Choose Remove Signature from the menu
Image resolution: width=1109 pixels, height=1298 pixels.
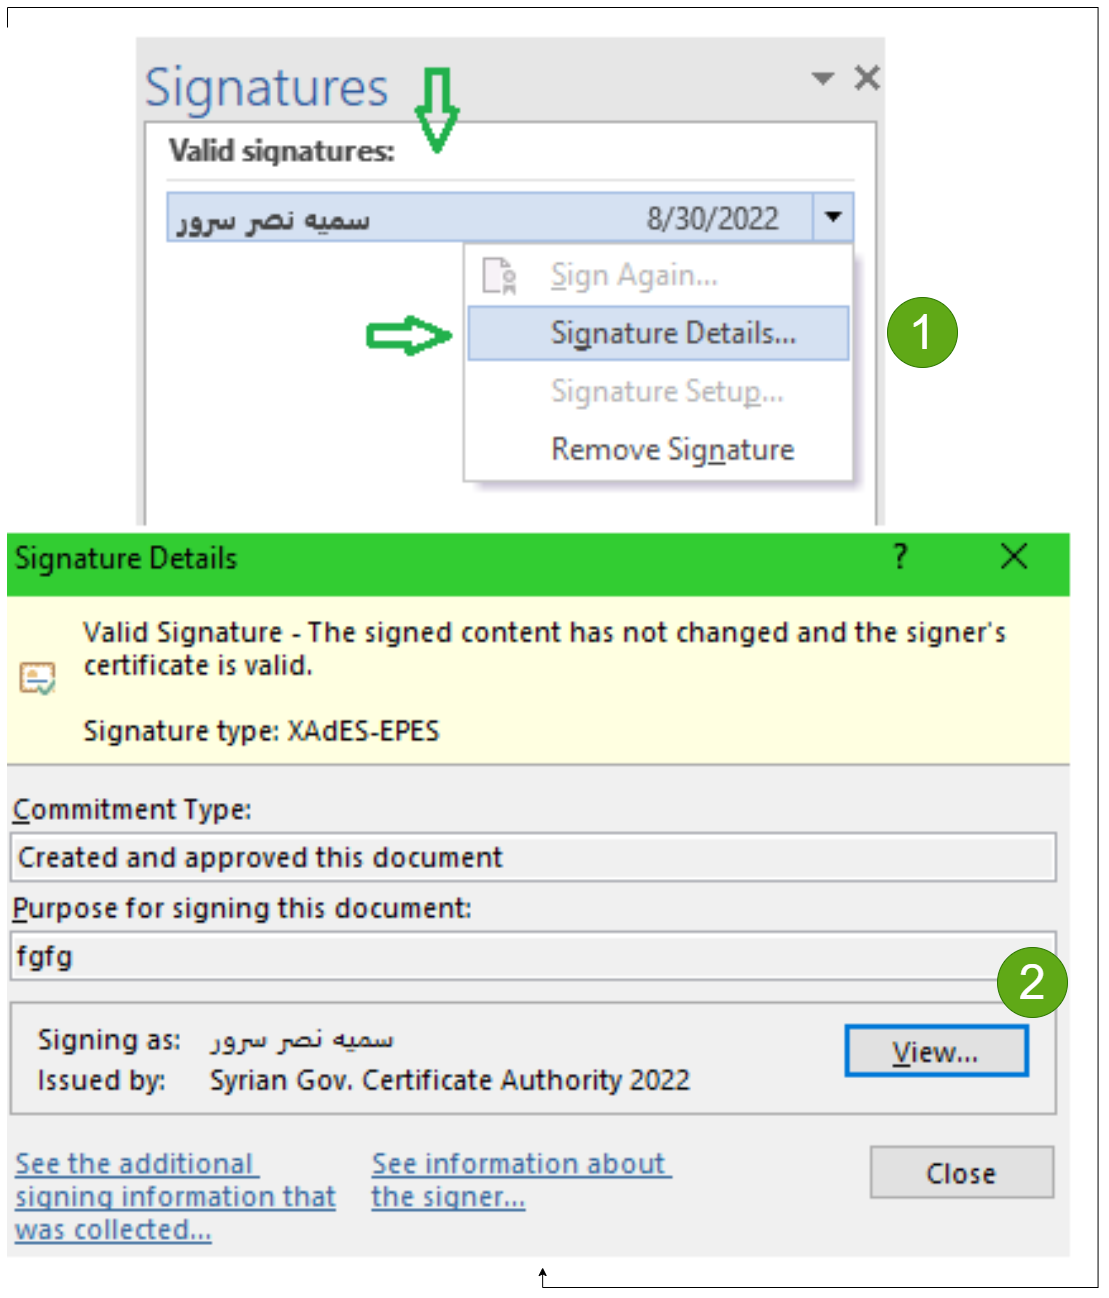[672, 450]
